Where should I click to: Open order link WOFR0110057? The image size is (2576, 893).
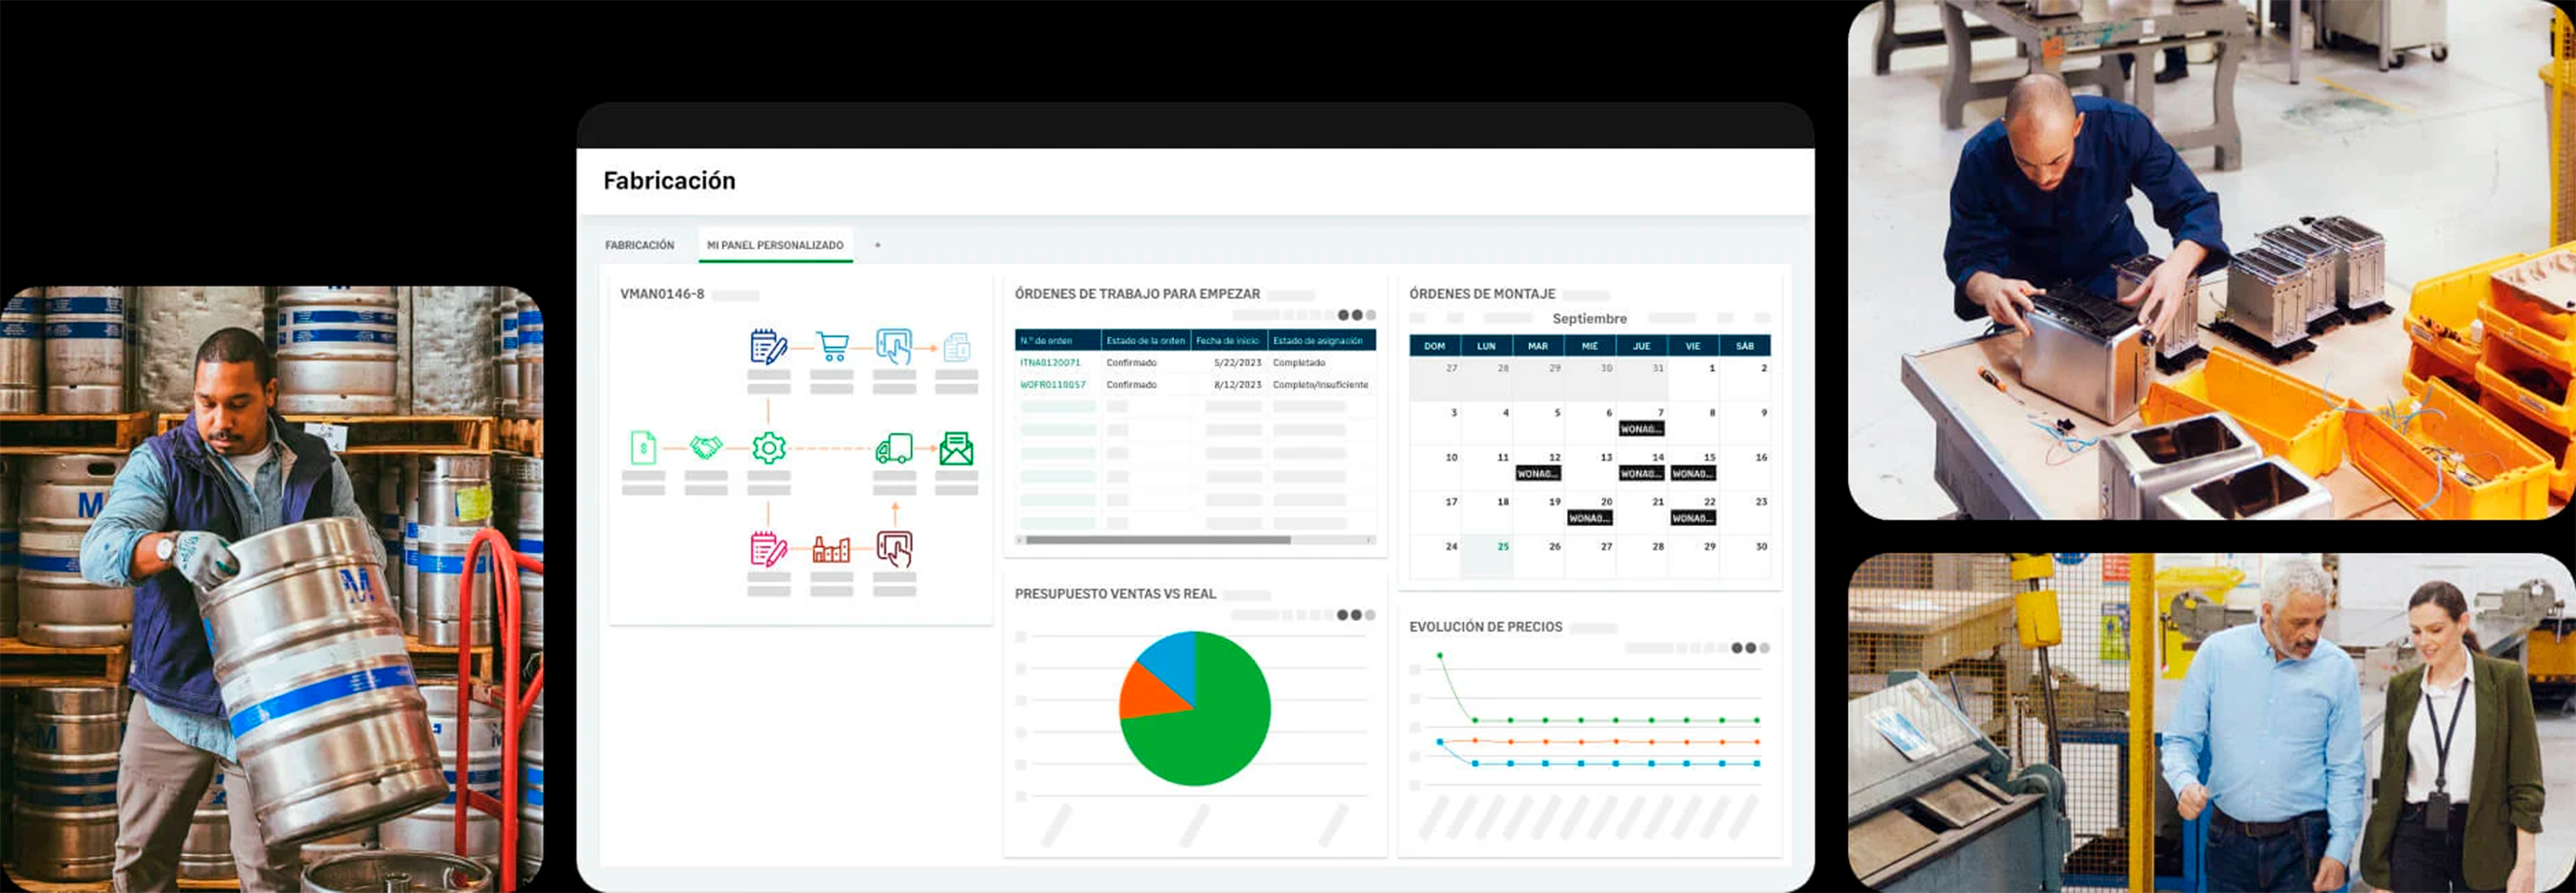pyautogui.click(x=1052, y=385)
